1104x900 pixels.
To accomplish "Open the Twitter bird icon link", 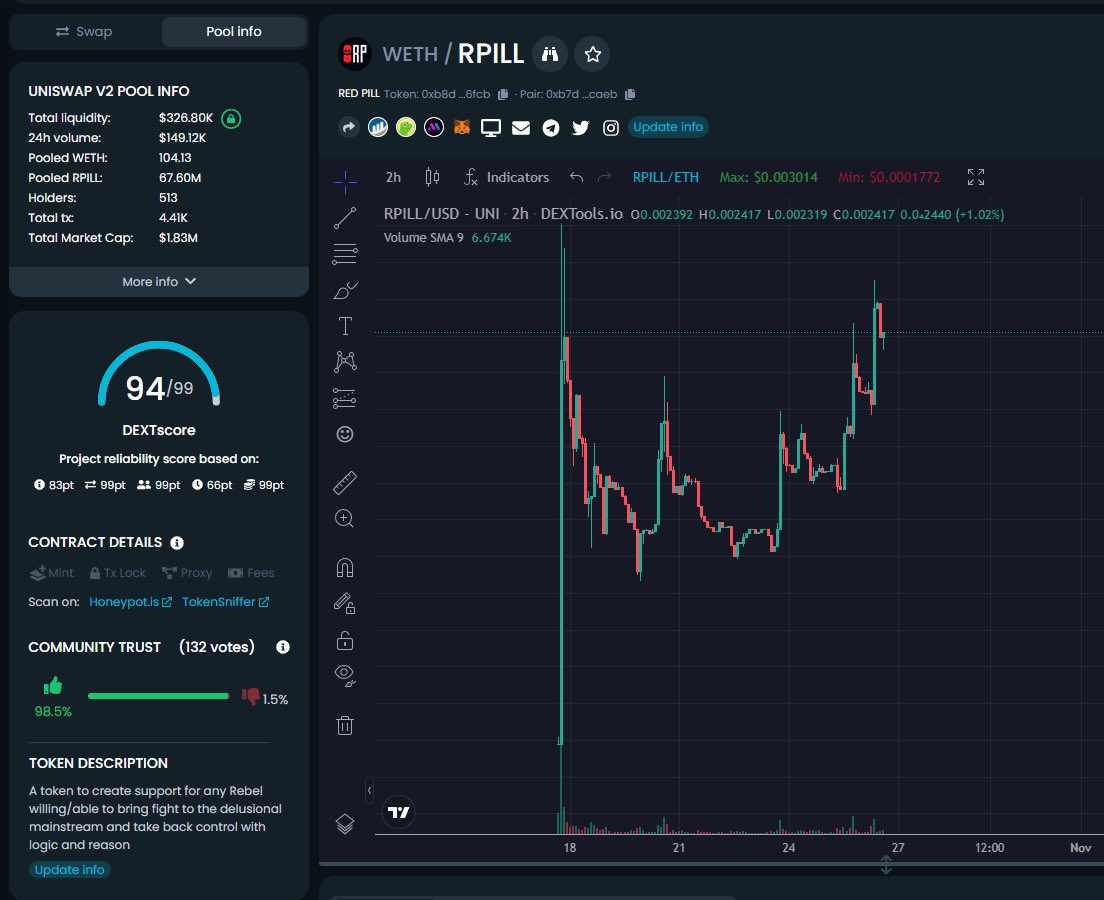I will pos(580,127).
